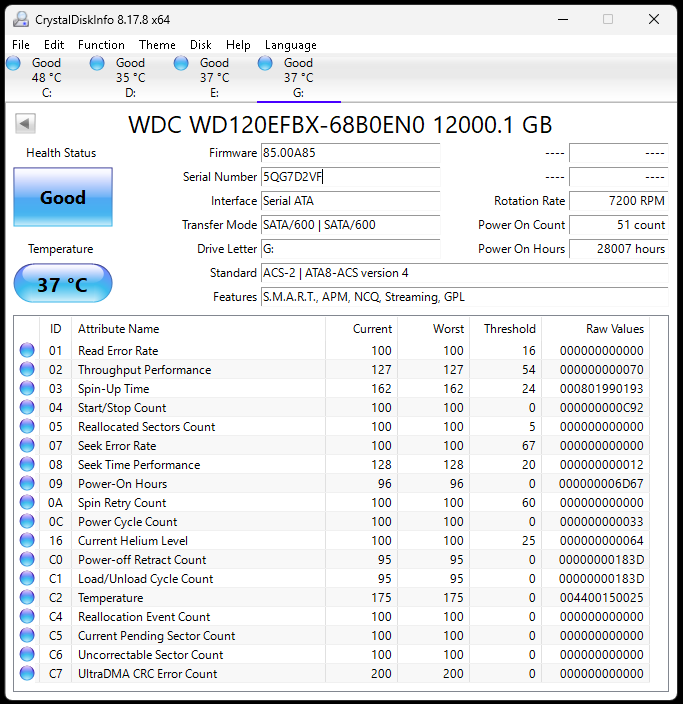
Task: Click the status icon for Throughput Performance
Action: tap(27, 369)
